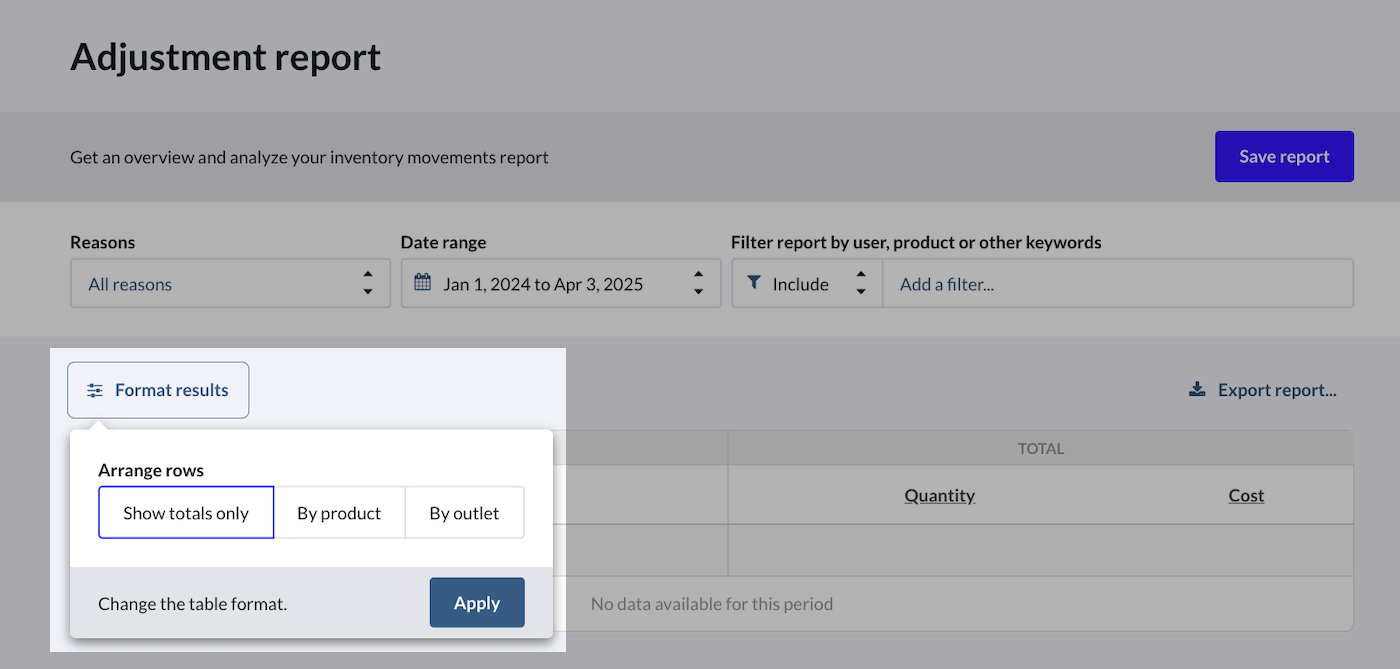Click the calendar icon in Date range
This screenshot has height=669, width=1400.
[422, 284]
